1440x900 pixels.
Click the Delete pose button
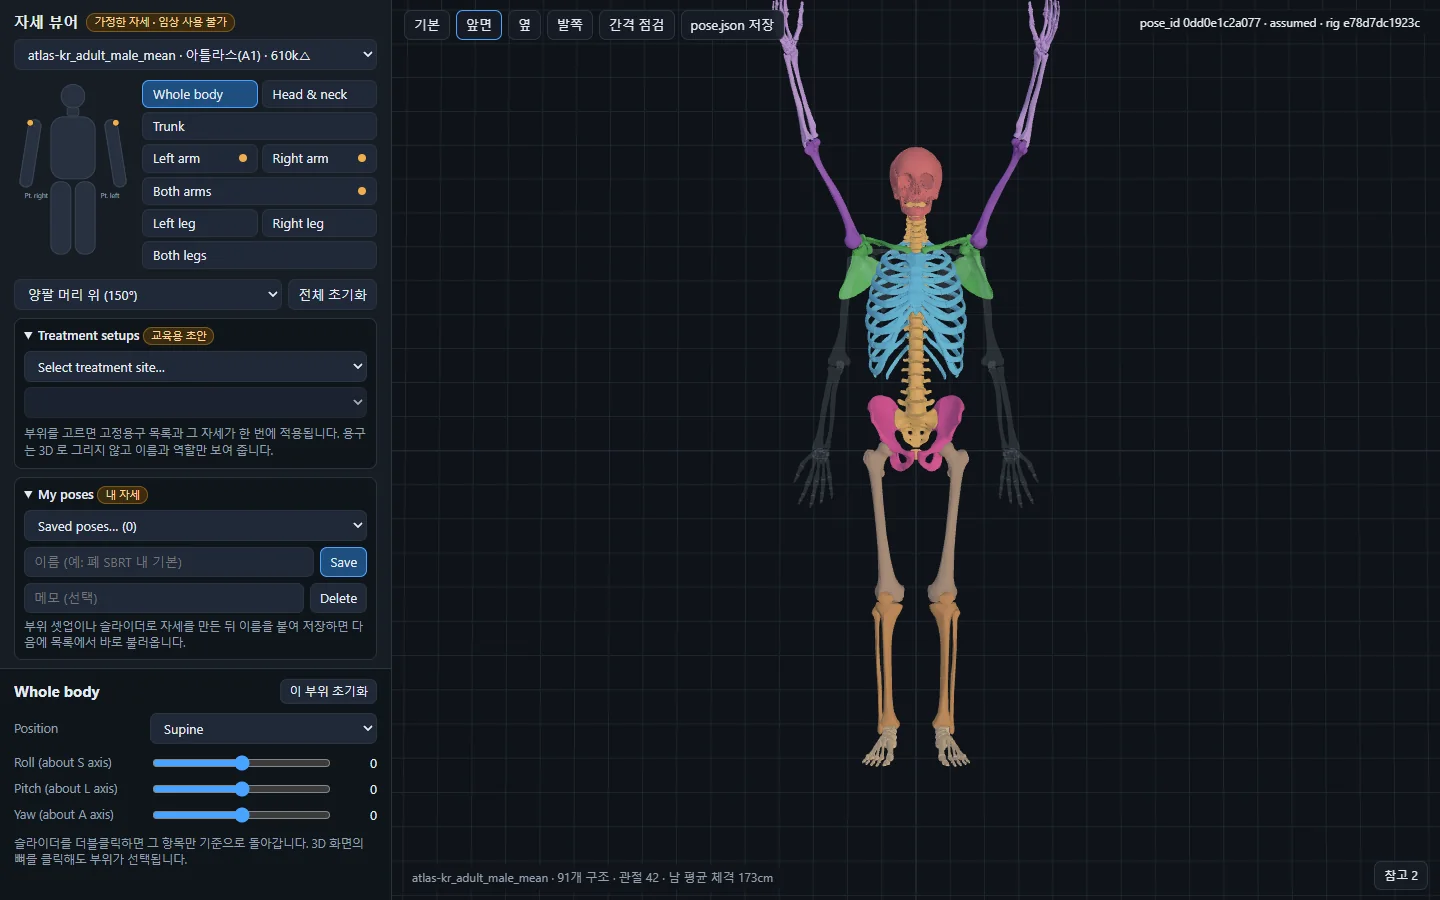338,598
